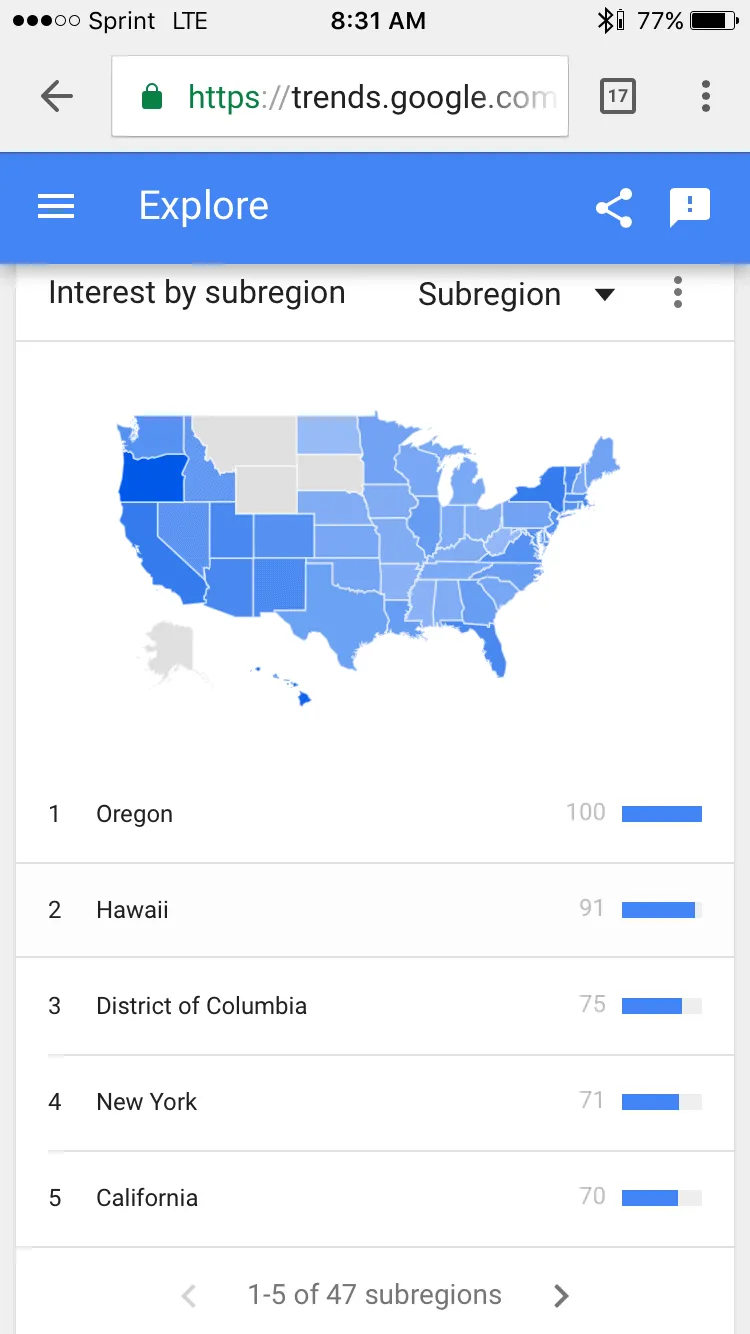This screenshot has height=1334, width=750.
Task: Select Hawaii in the subregion list
Action: tap(133, 910)
